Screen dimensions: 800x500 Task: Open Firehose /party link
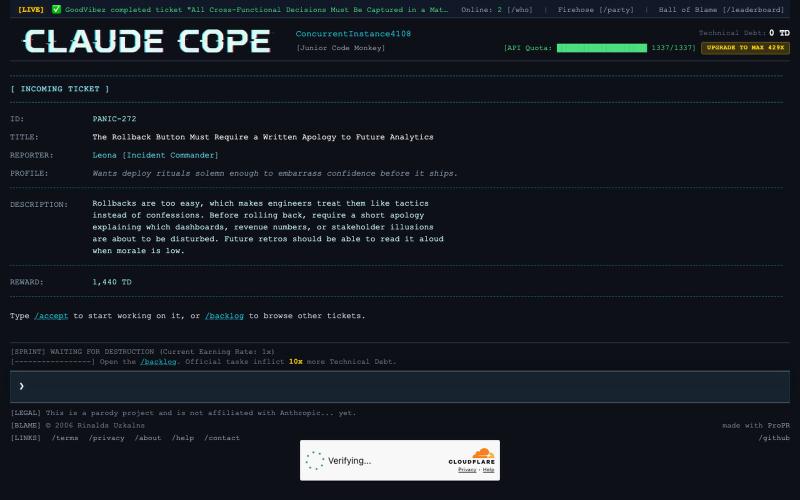(595, 10)
